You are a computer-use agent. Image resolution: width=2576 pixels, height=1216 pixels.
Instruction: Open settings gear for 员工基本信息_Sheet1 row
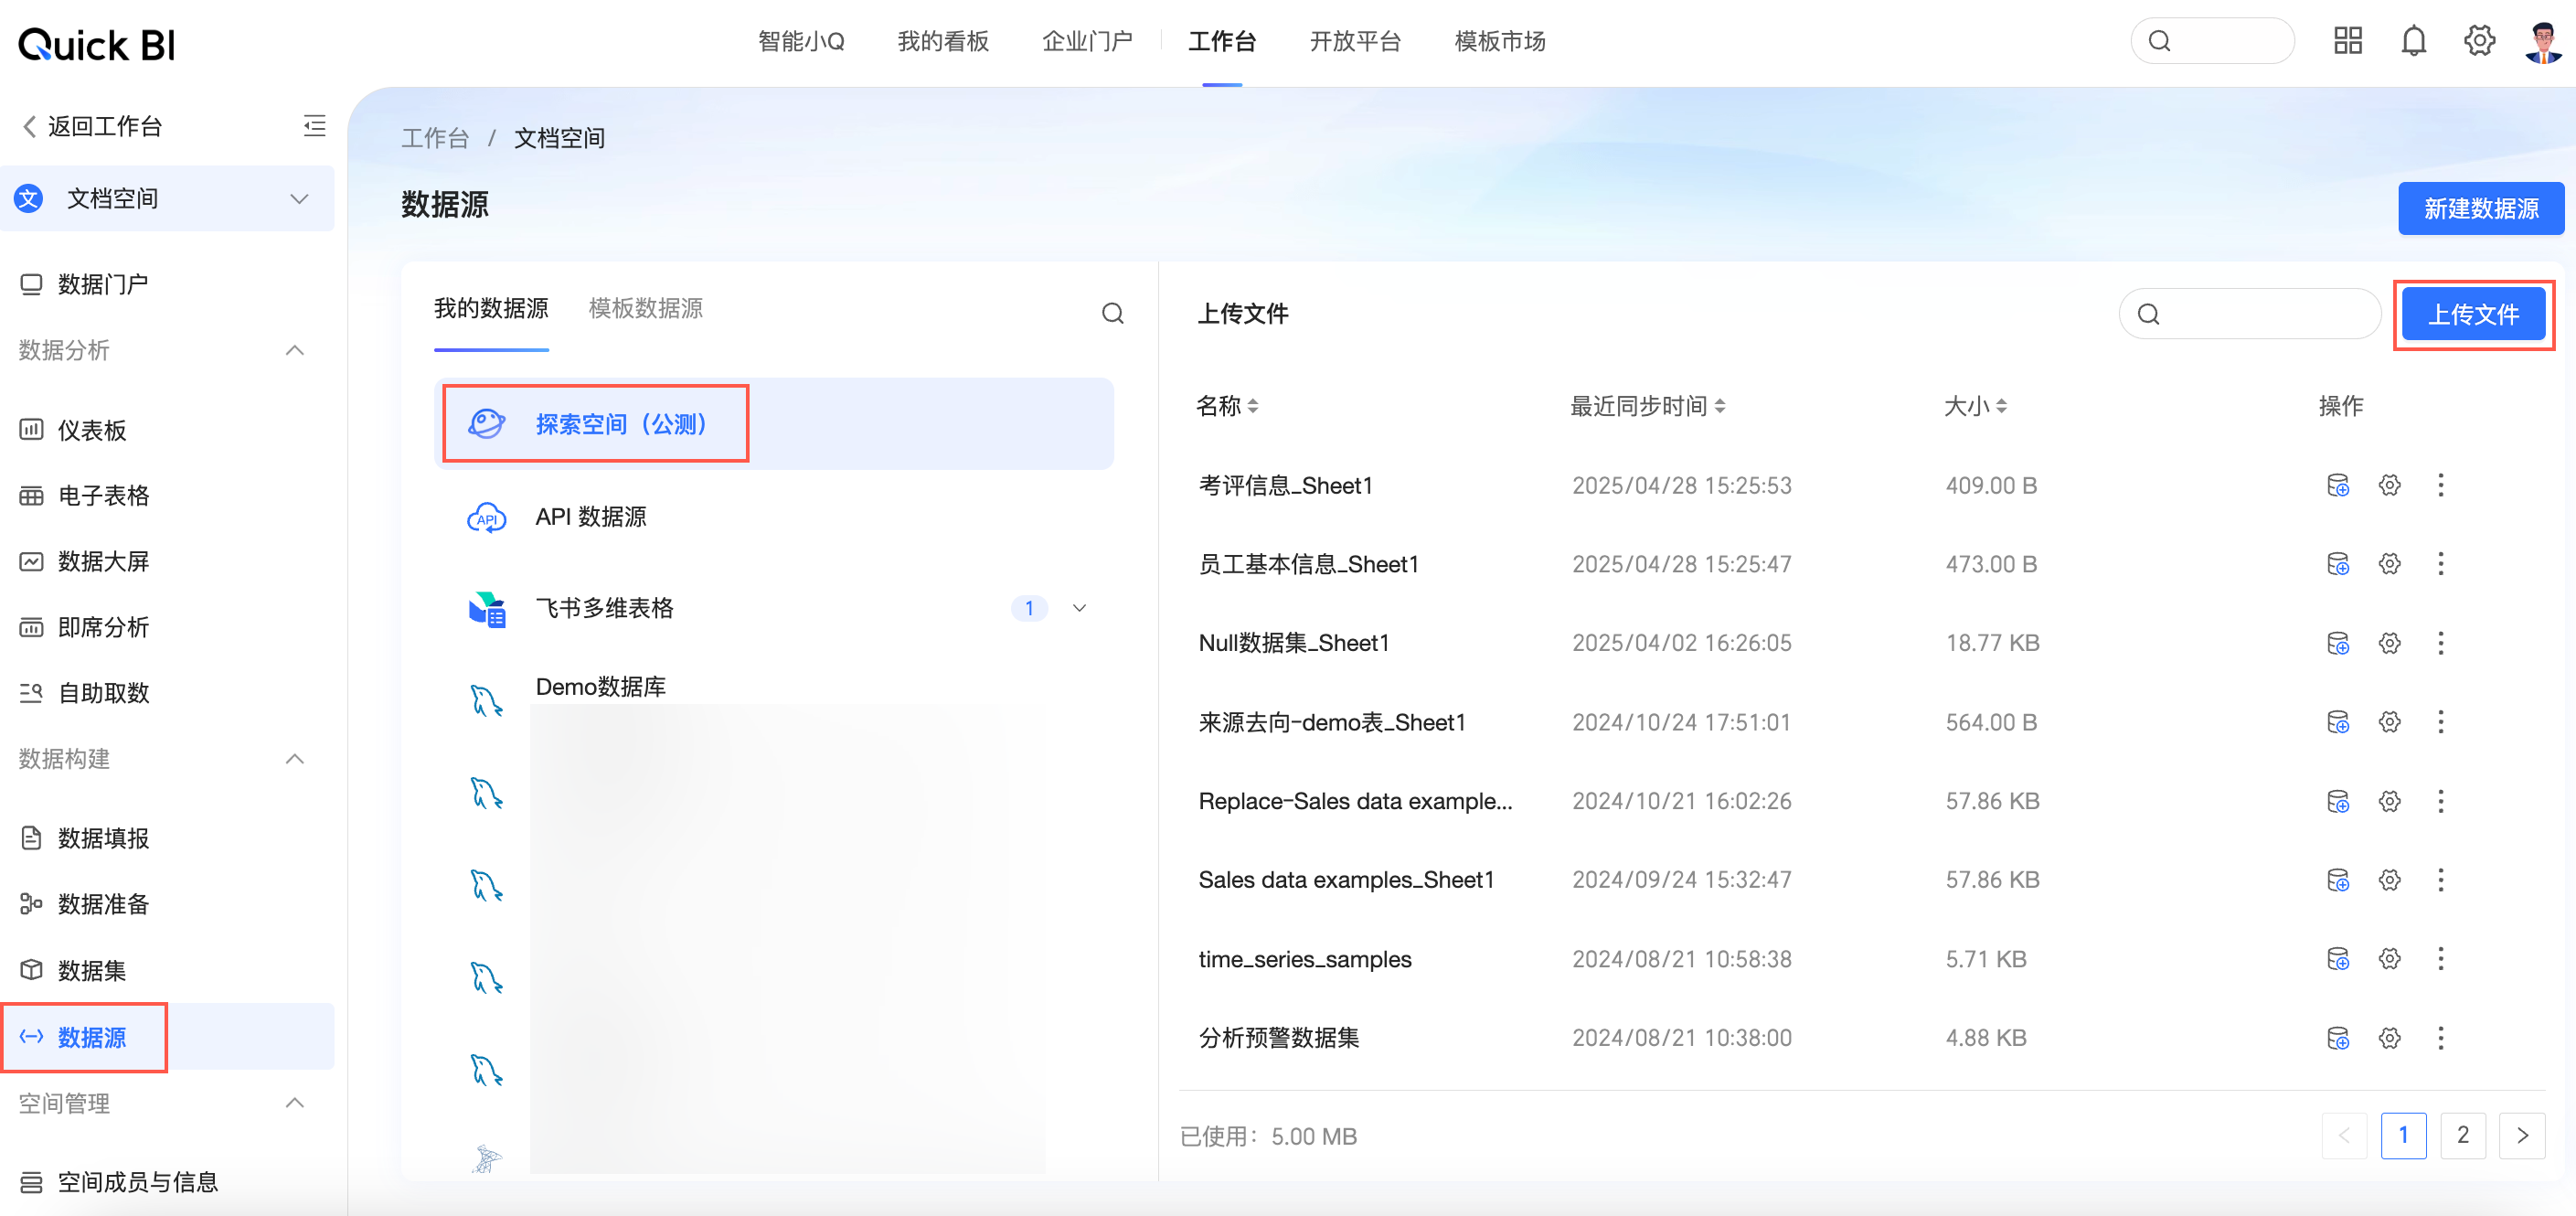(2389, 564)
